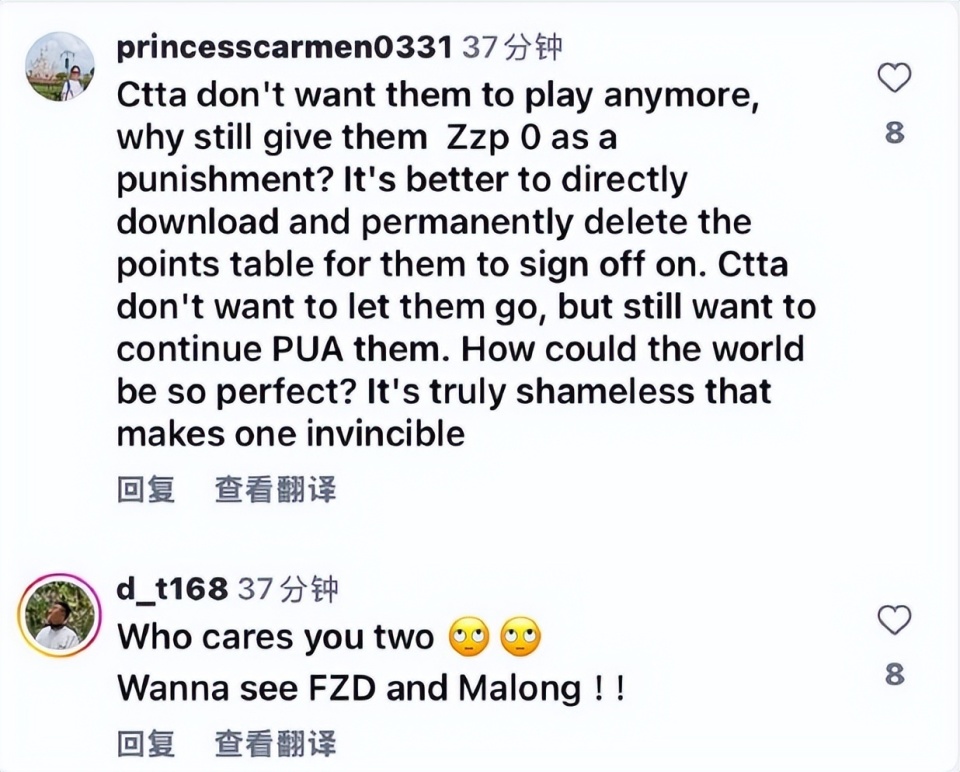Click the "Ctta don't want them to play" line

(438, 95)
